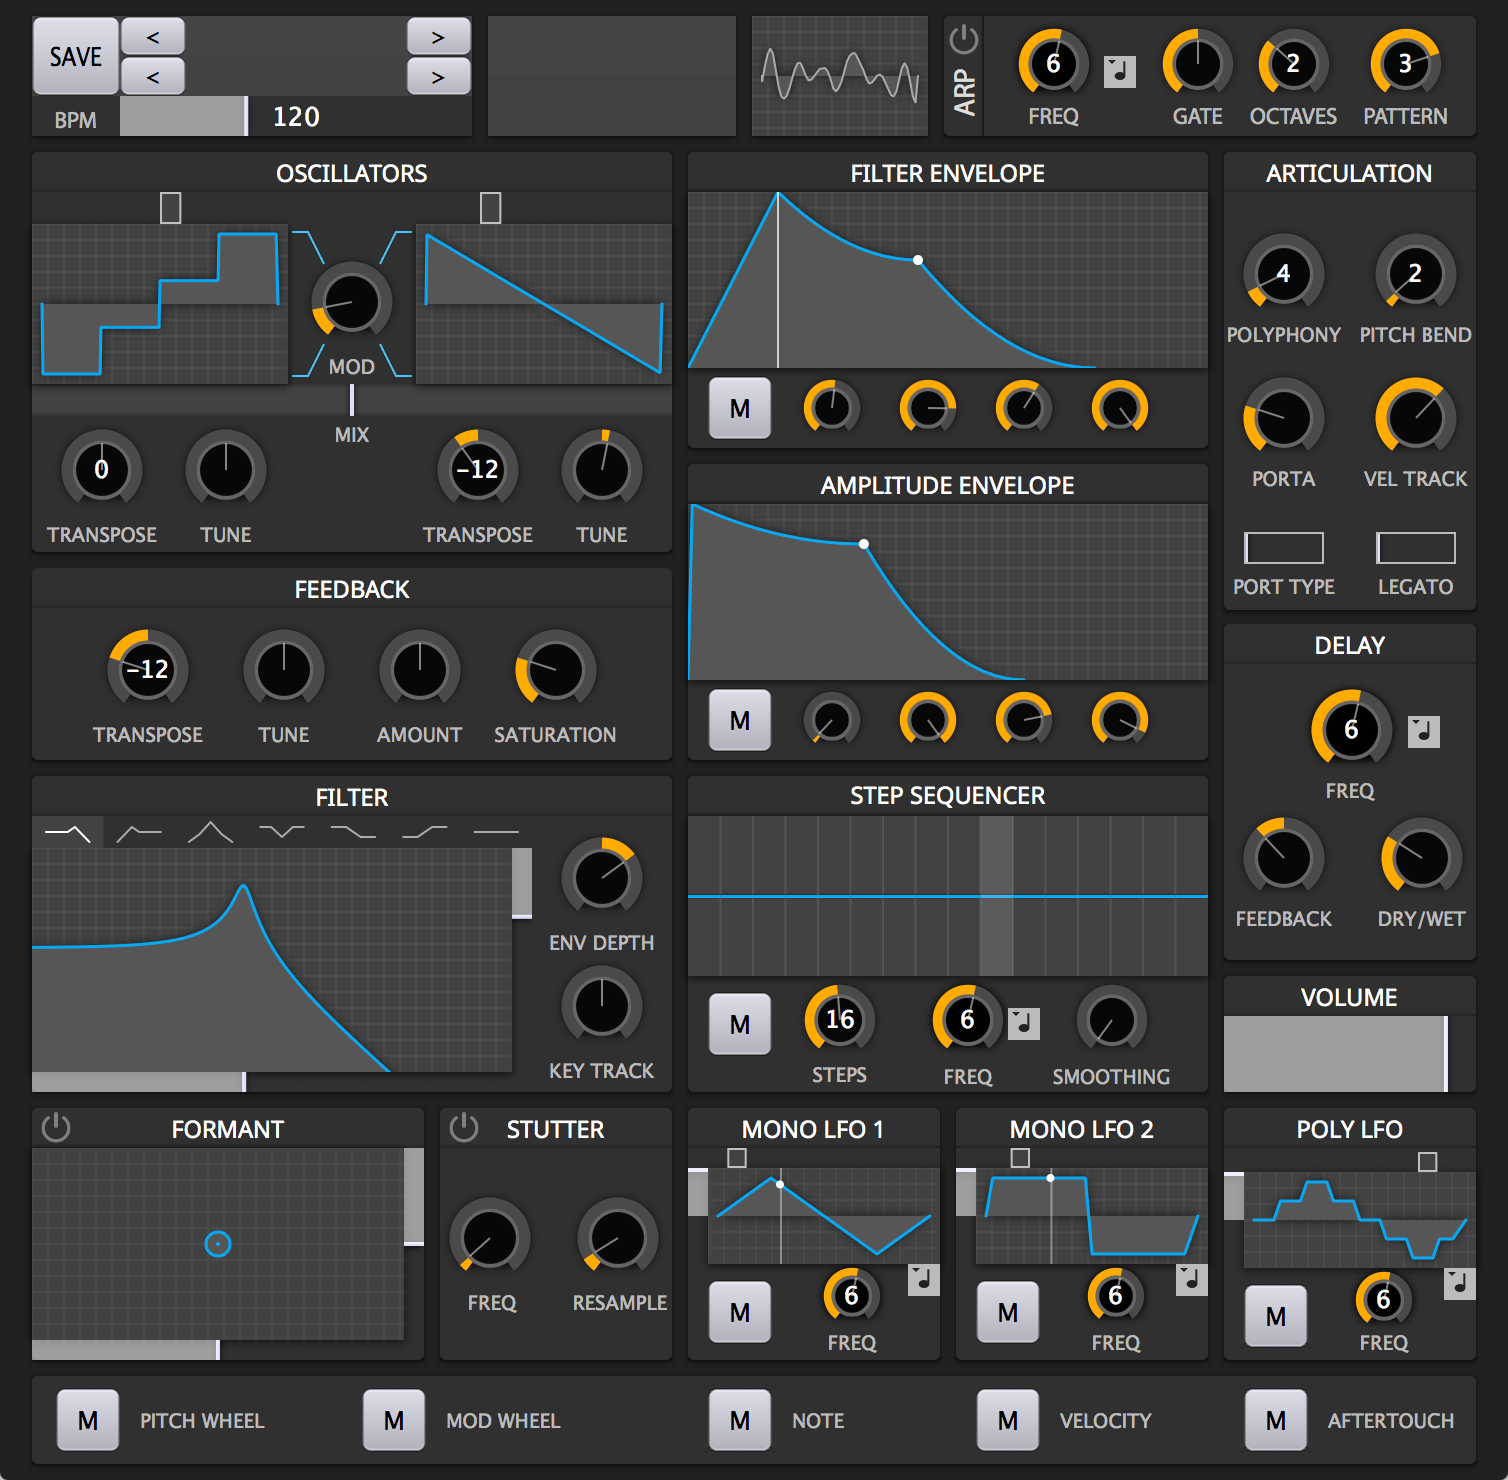The image size is (1508, 1480).
Task: Click the note sync icon next to Delay FREQ
Action: click(x=1424, y=730)
